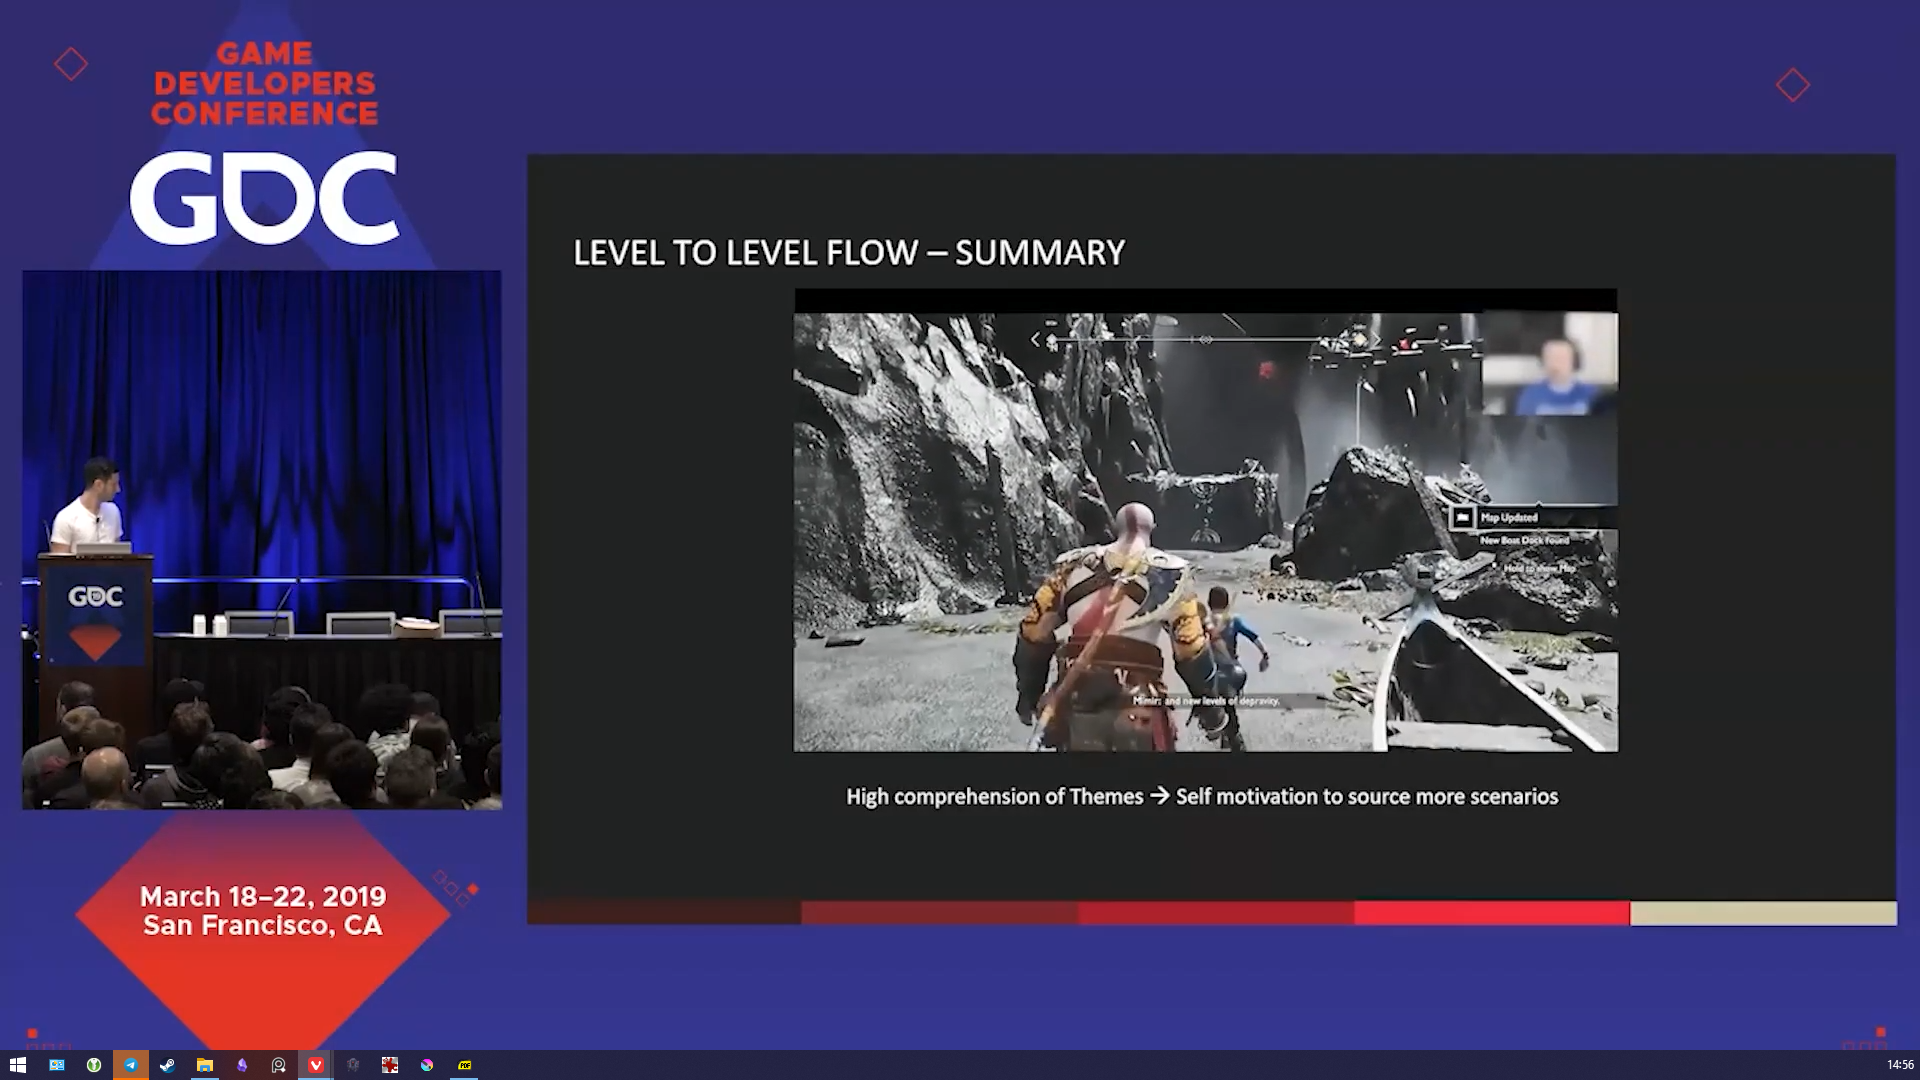Open File Explorer from the taskbar
Screen dimensions: 1920x1080
point(204,1065)
